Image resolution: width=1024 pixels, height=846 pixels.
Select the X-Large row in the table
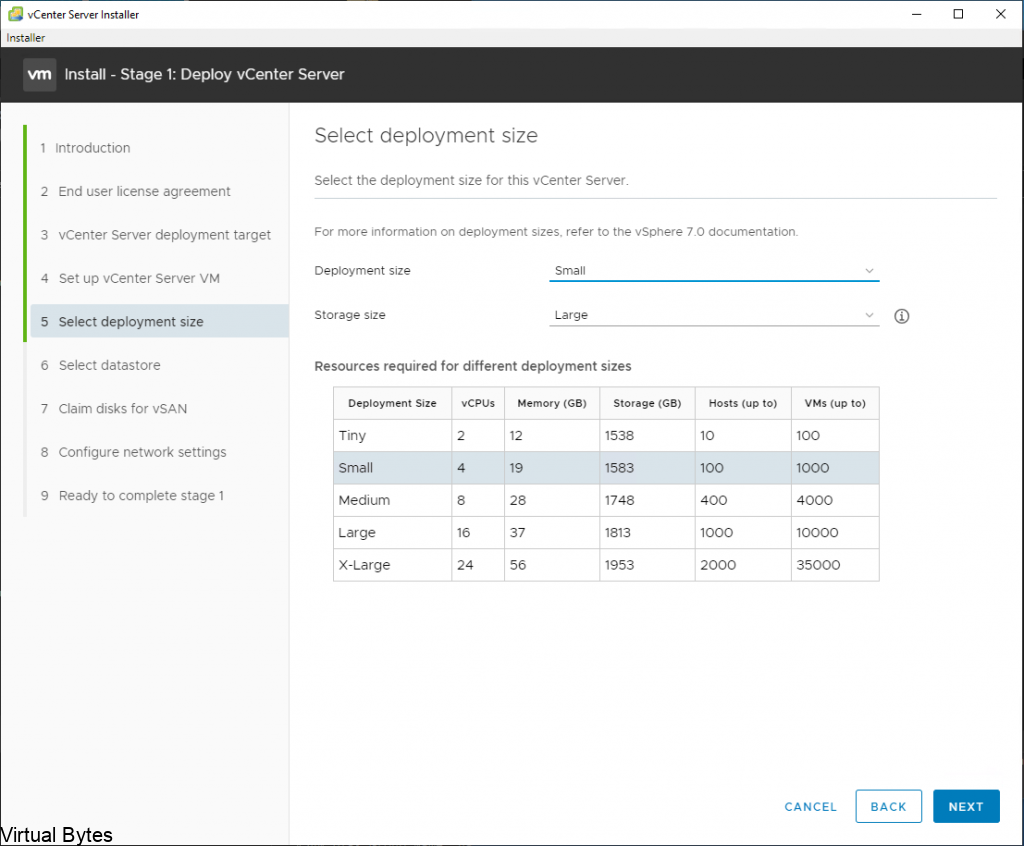pyautogui.click(x=606, y=565)
